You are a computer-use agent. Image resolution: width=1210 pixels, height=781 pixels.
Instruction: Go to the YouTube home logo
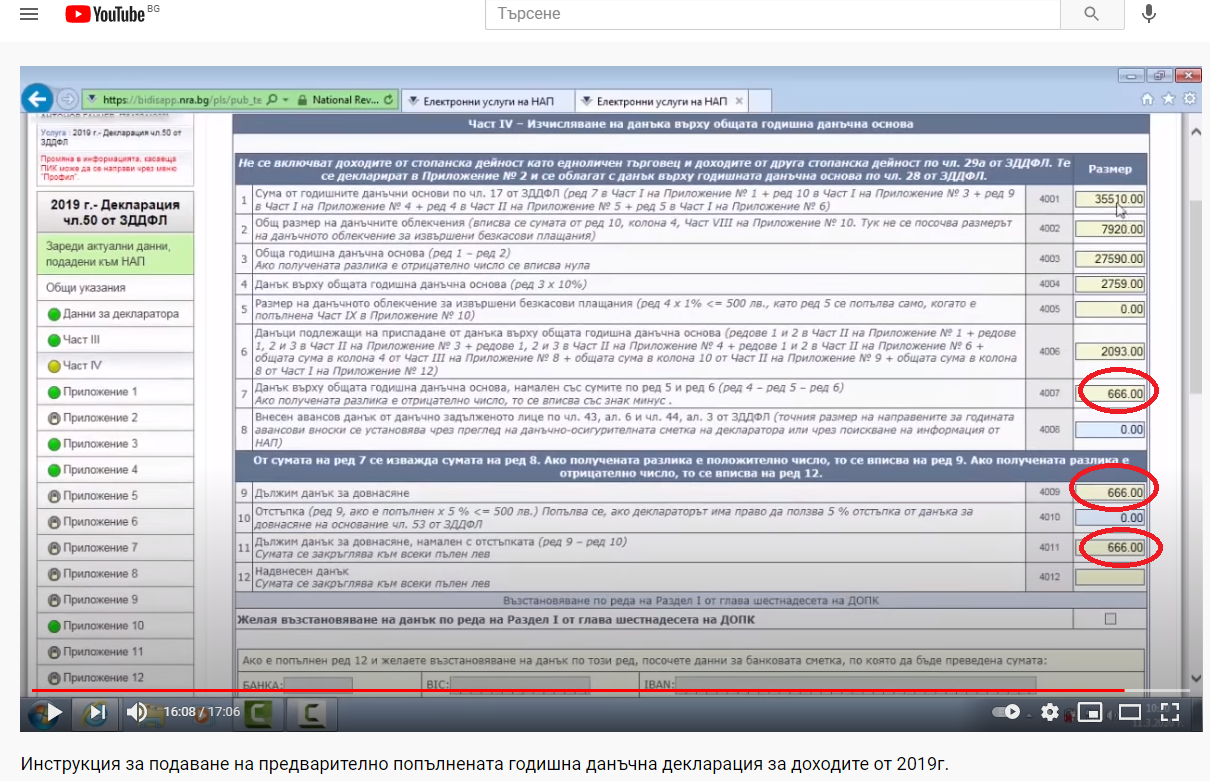coord(105,14)
